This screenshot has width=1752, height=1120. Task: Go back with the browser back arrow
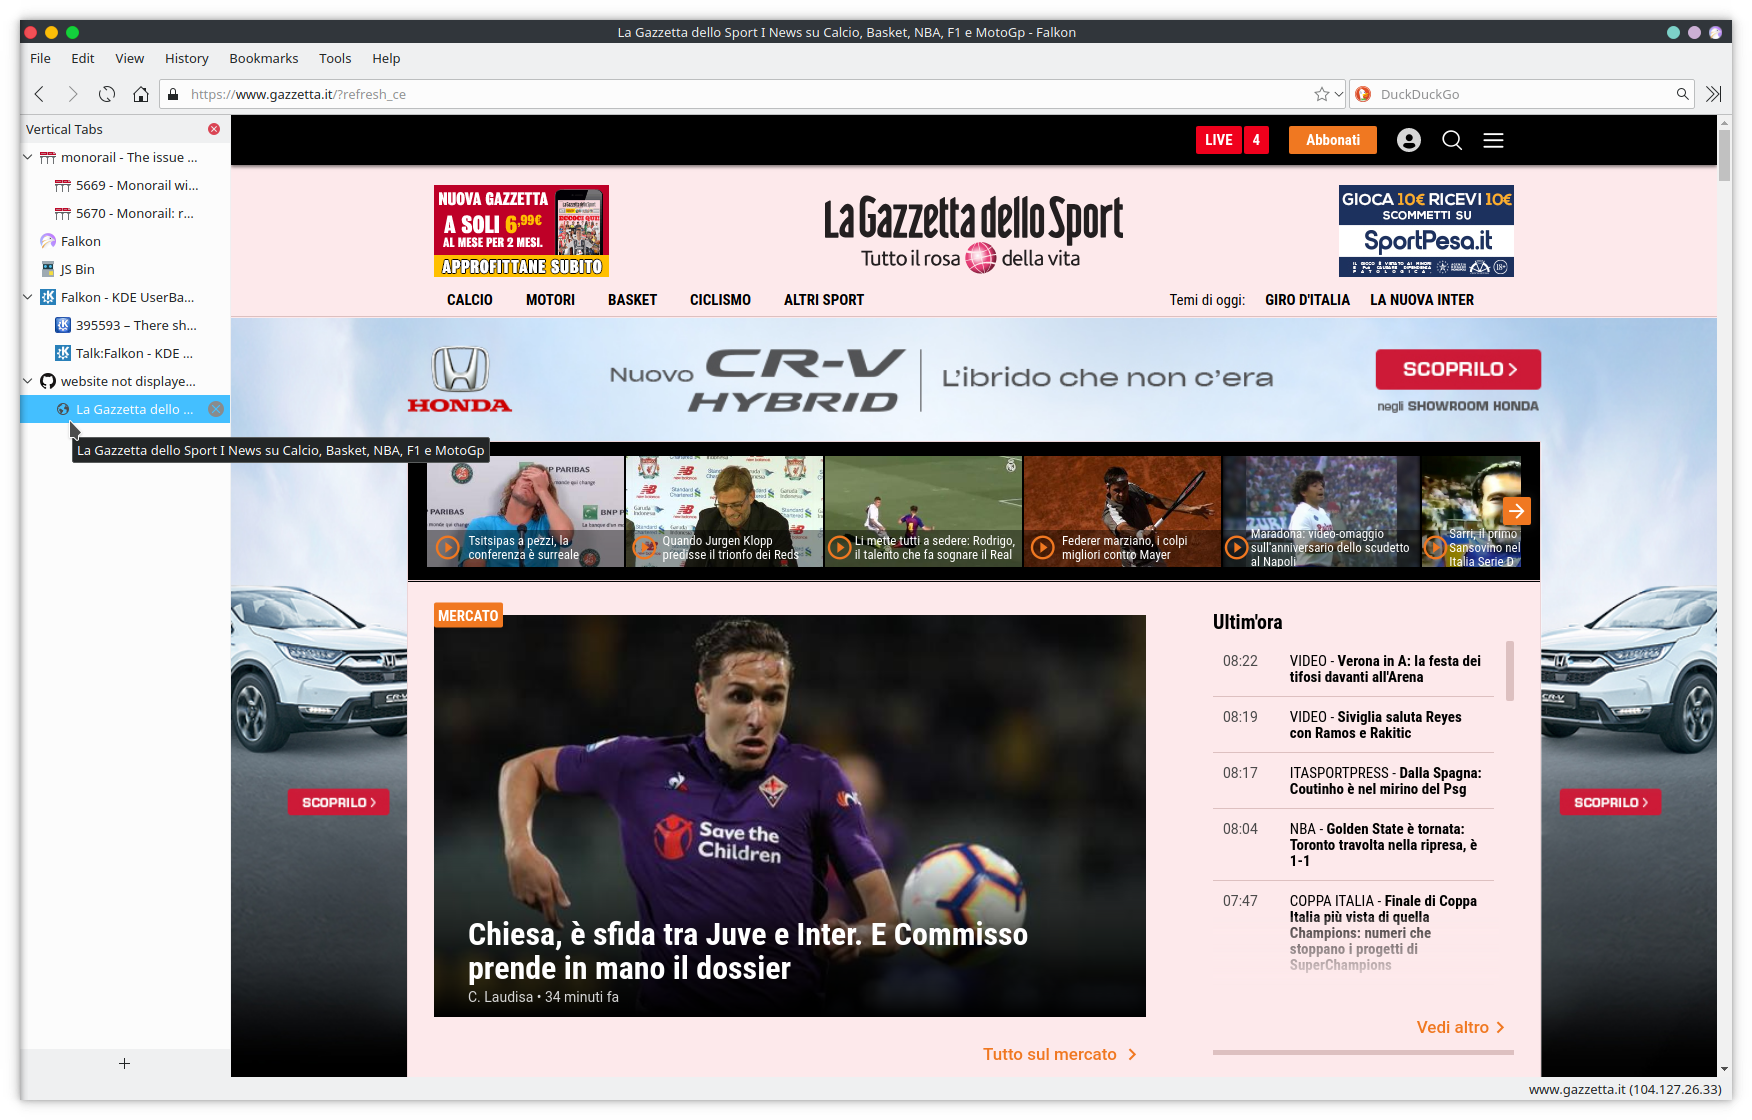39,94
